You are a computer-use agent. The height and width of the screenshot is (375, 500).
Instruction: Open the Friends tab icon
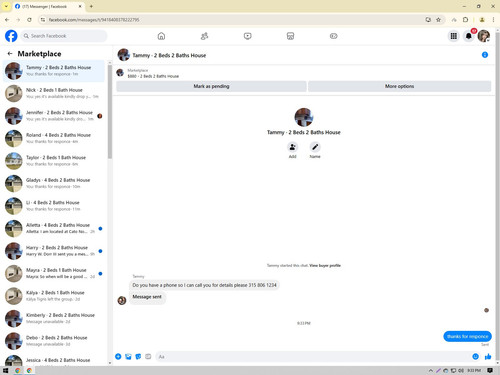(204, 36)
